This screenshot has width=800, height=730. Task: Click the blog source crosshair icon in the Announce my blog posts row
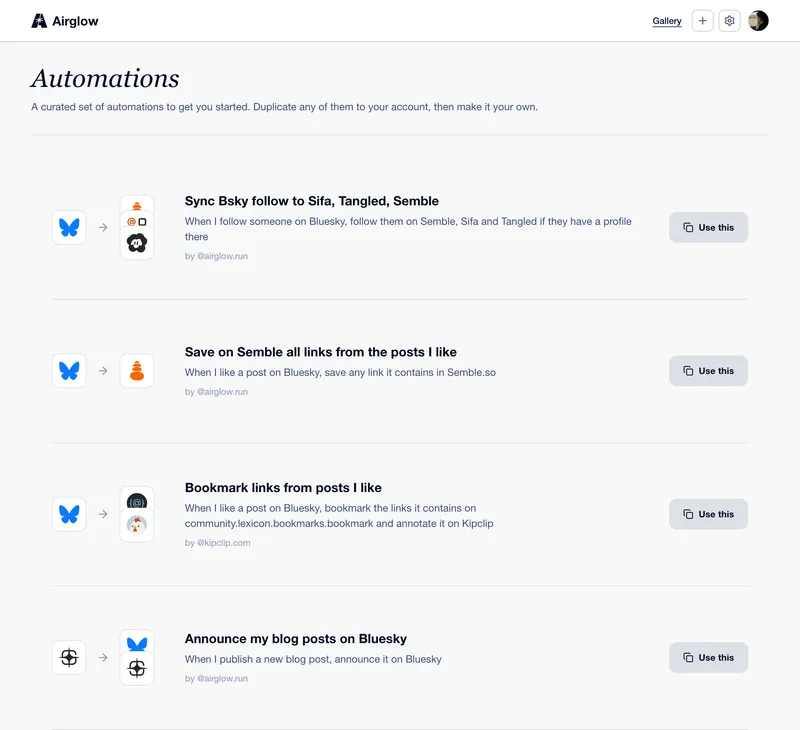69,658
